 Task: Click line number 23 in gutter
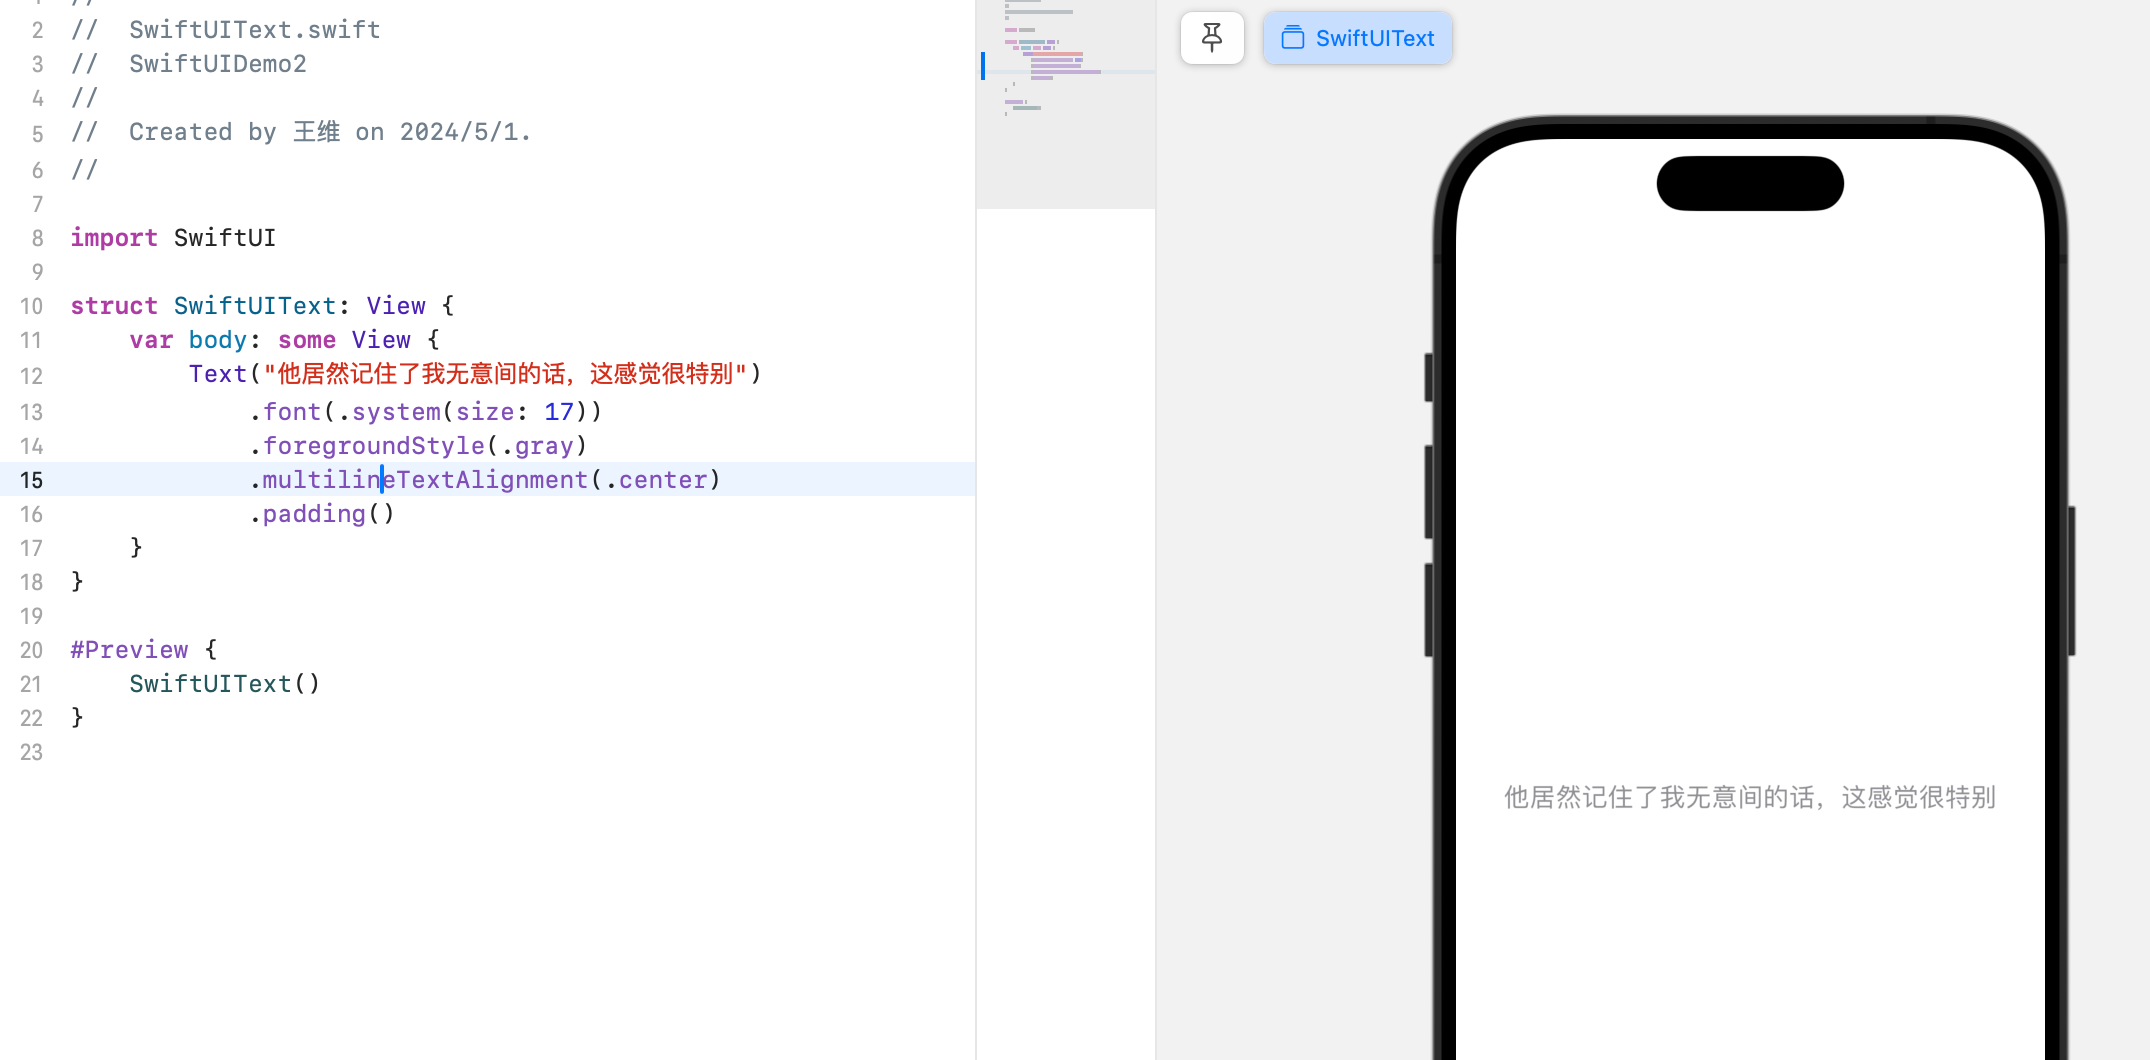pos(31,753)
